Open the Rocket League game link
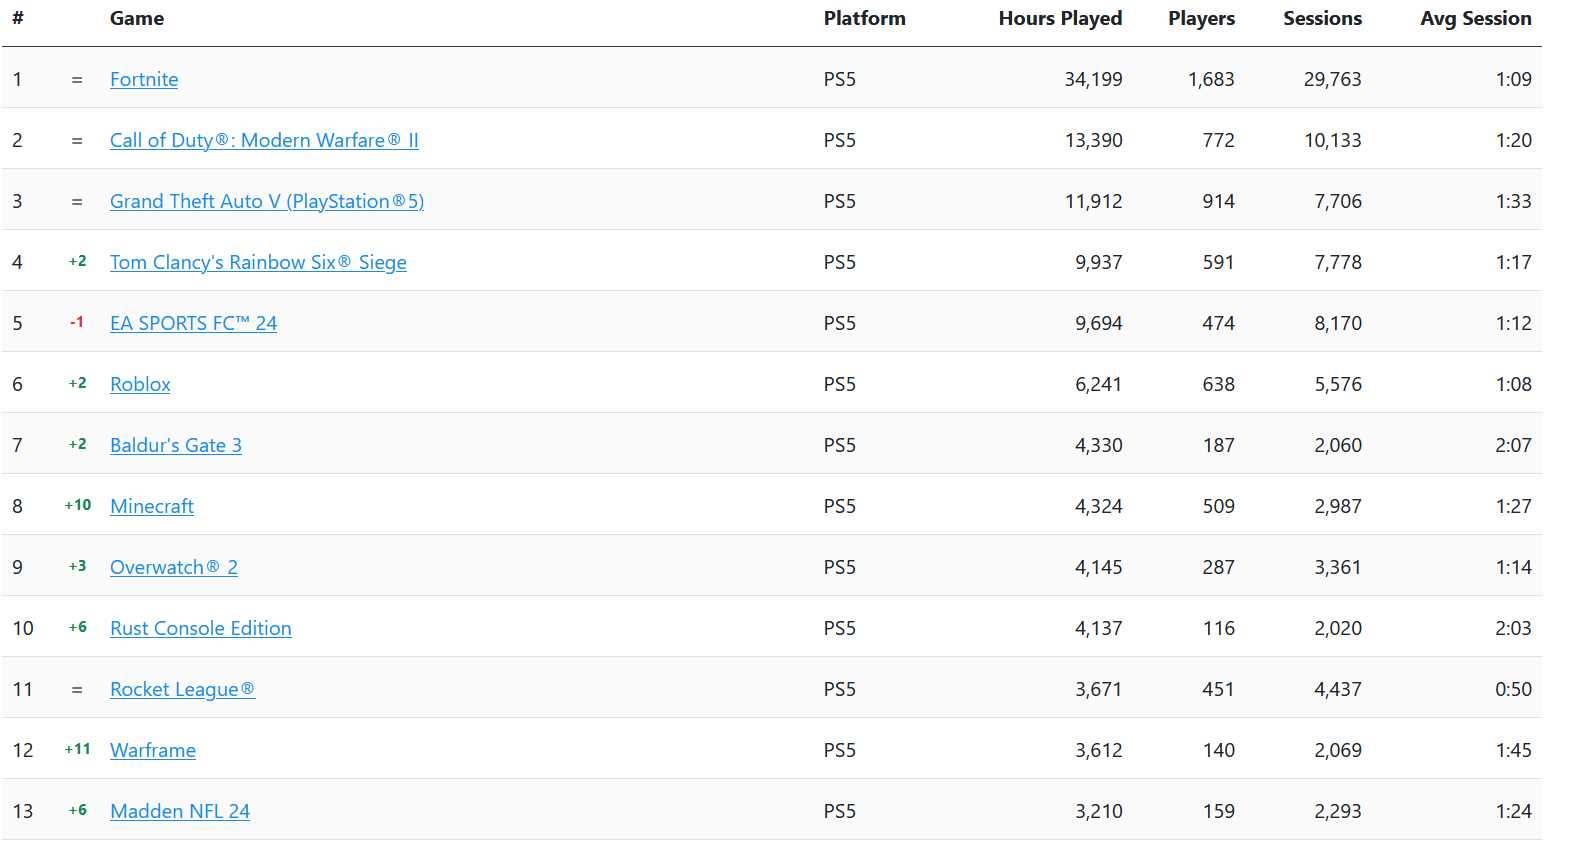The width and height of the screenshot is (1574, 841). tap(182, 689)
